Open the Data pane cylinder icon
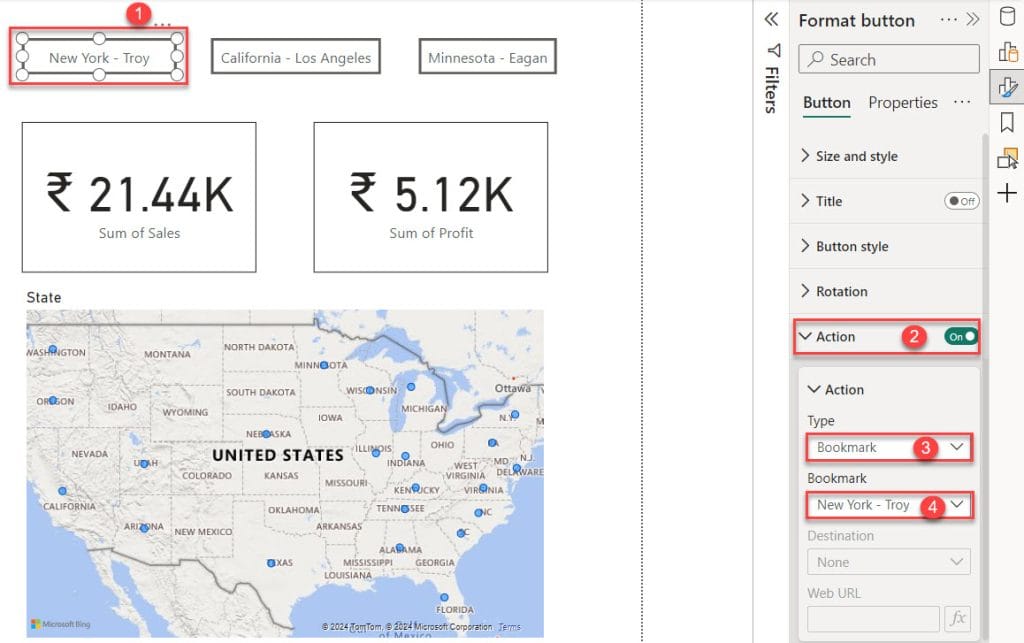This screenshot has height=643, width=1024. tap(1007, 16)
